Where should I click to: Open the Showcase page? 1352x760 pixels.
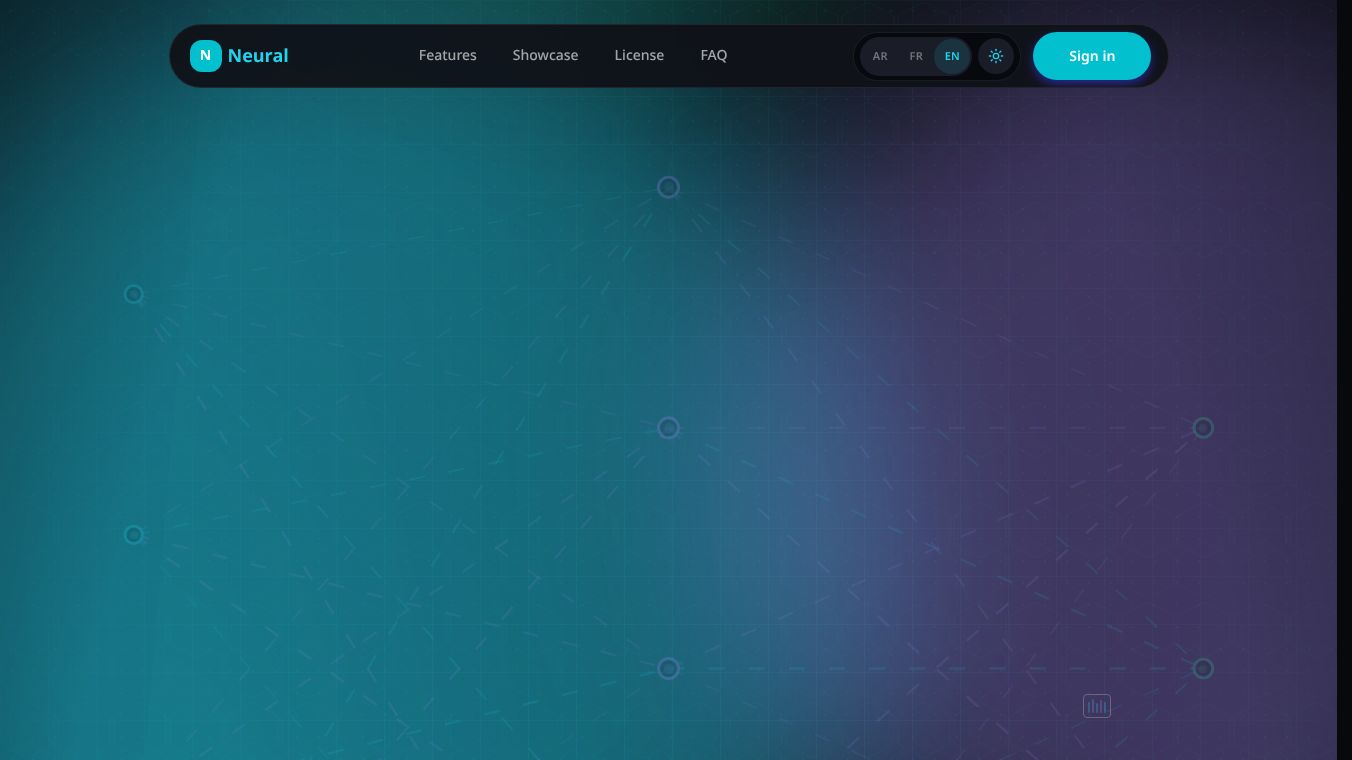tap(545, 55)
